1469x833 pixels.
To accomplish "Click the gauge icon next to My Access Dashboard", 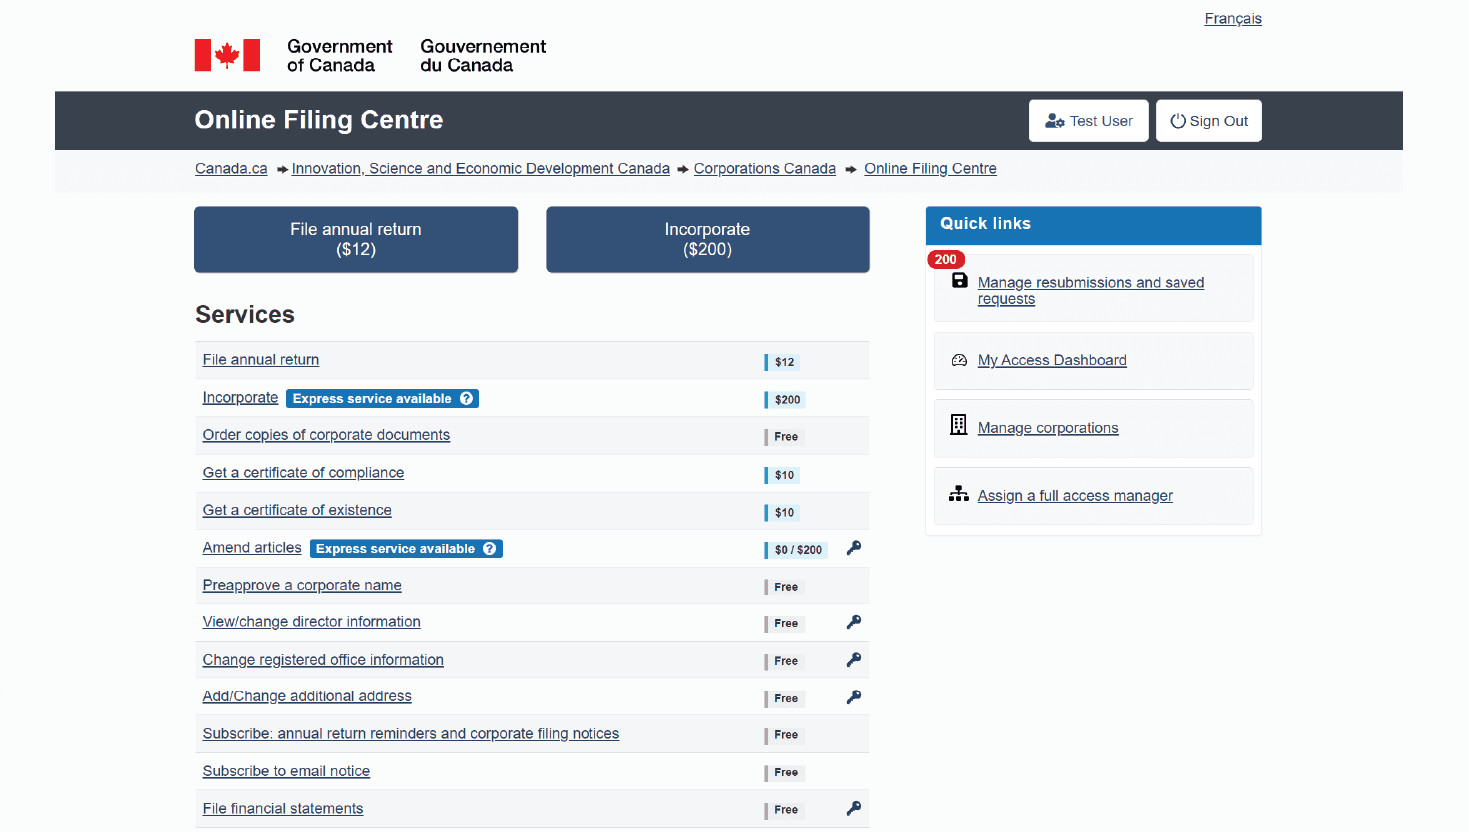I will pos(958,359).
